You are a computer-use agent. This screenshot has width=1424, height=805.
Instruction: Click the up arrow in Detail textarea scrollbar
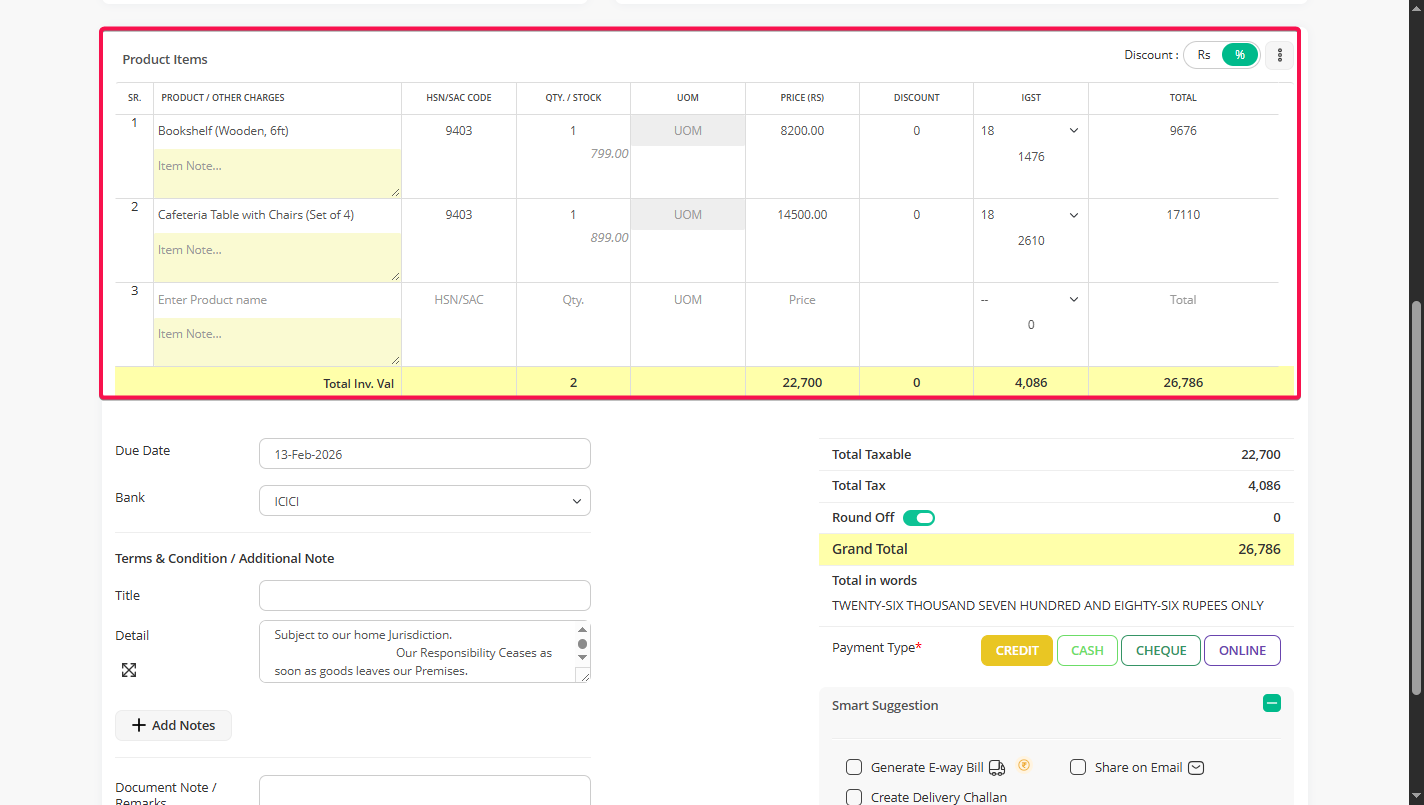click(582, 630)
